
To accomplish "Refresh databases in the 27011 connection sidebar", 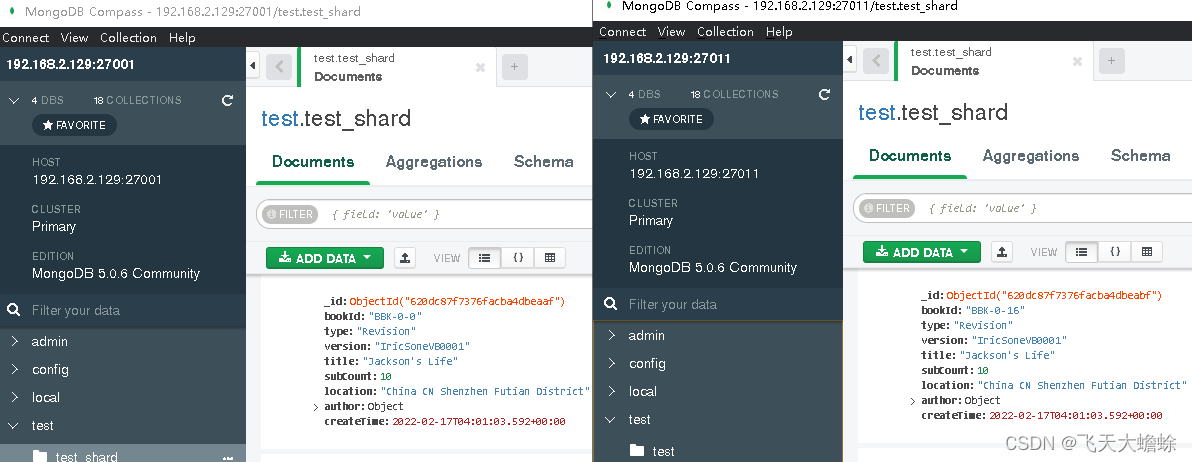I will [x=824, y=95].
